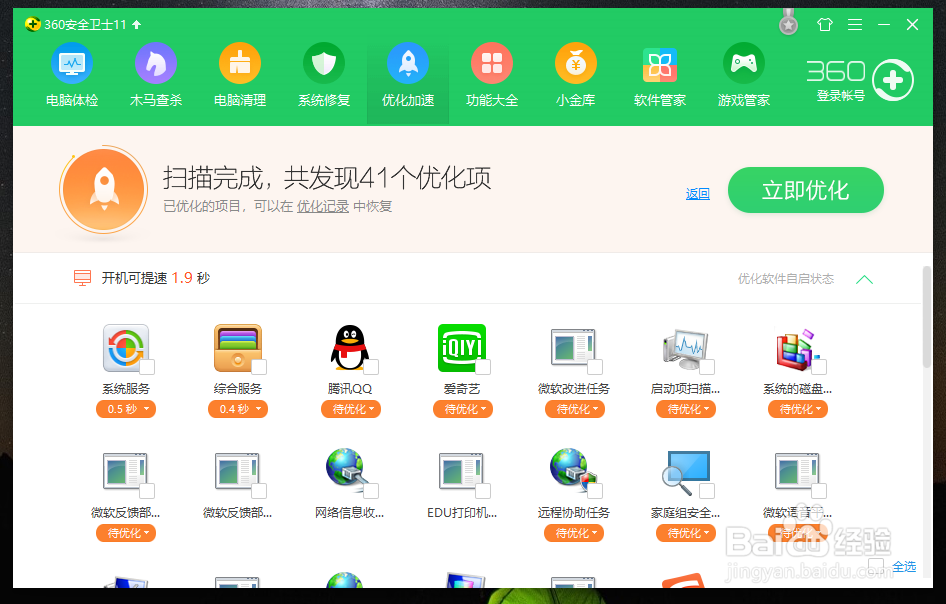Image resolution: width=946 pixels, height=604 pixels.
Task: Open 待优化 dropdown under 家庭组安全
Action: (686, 533)
